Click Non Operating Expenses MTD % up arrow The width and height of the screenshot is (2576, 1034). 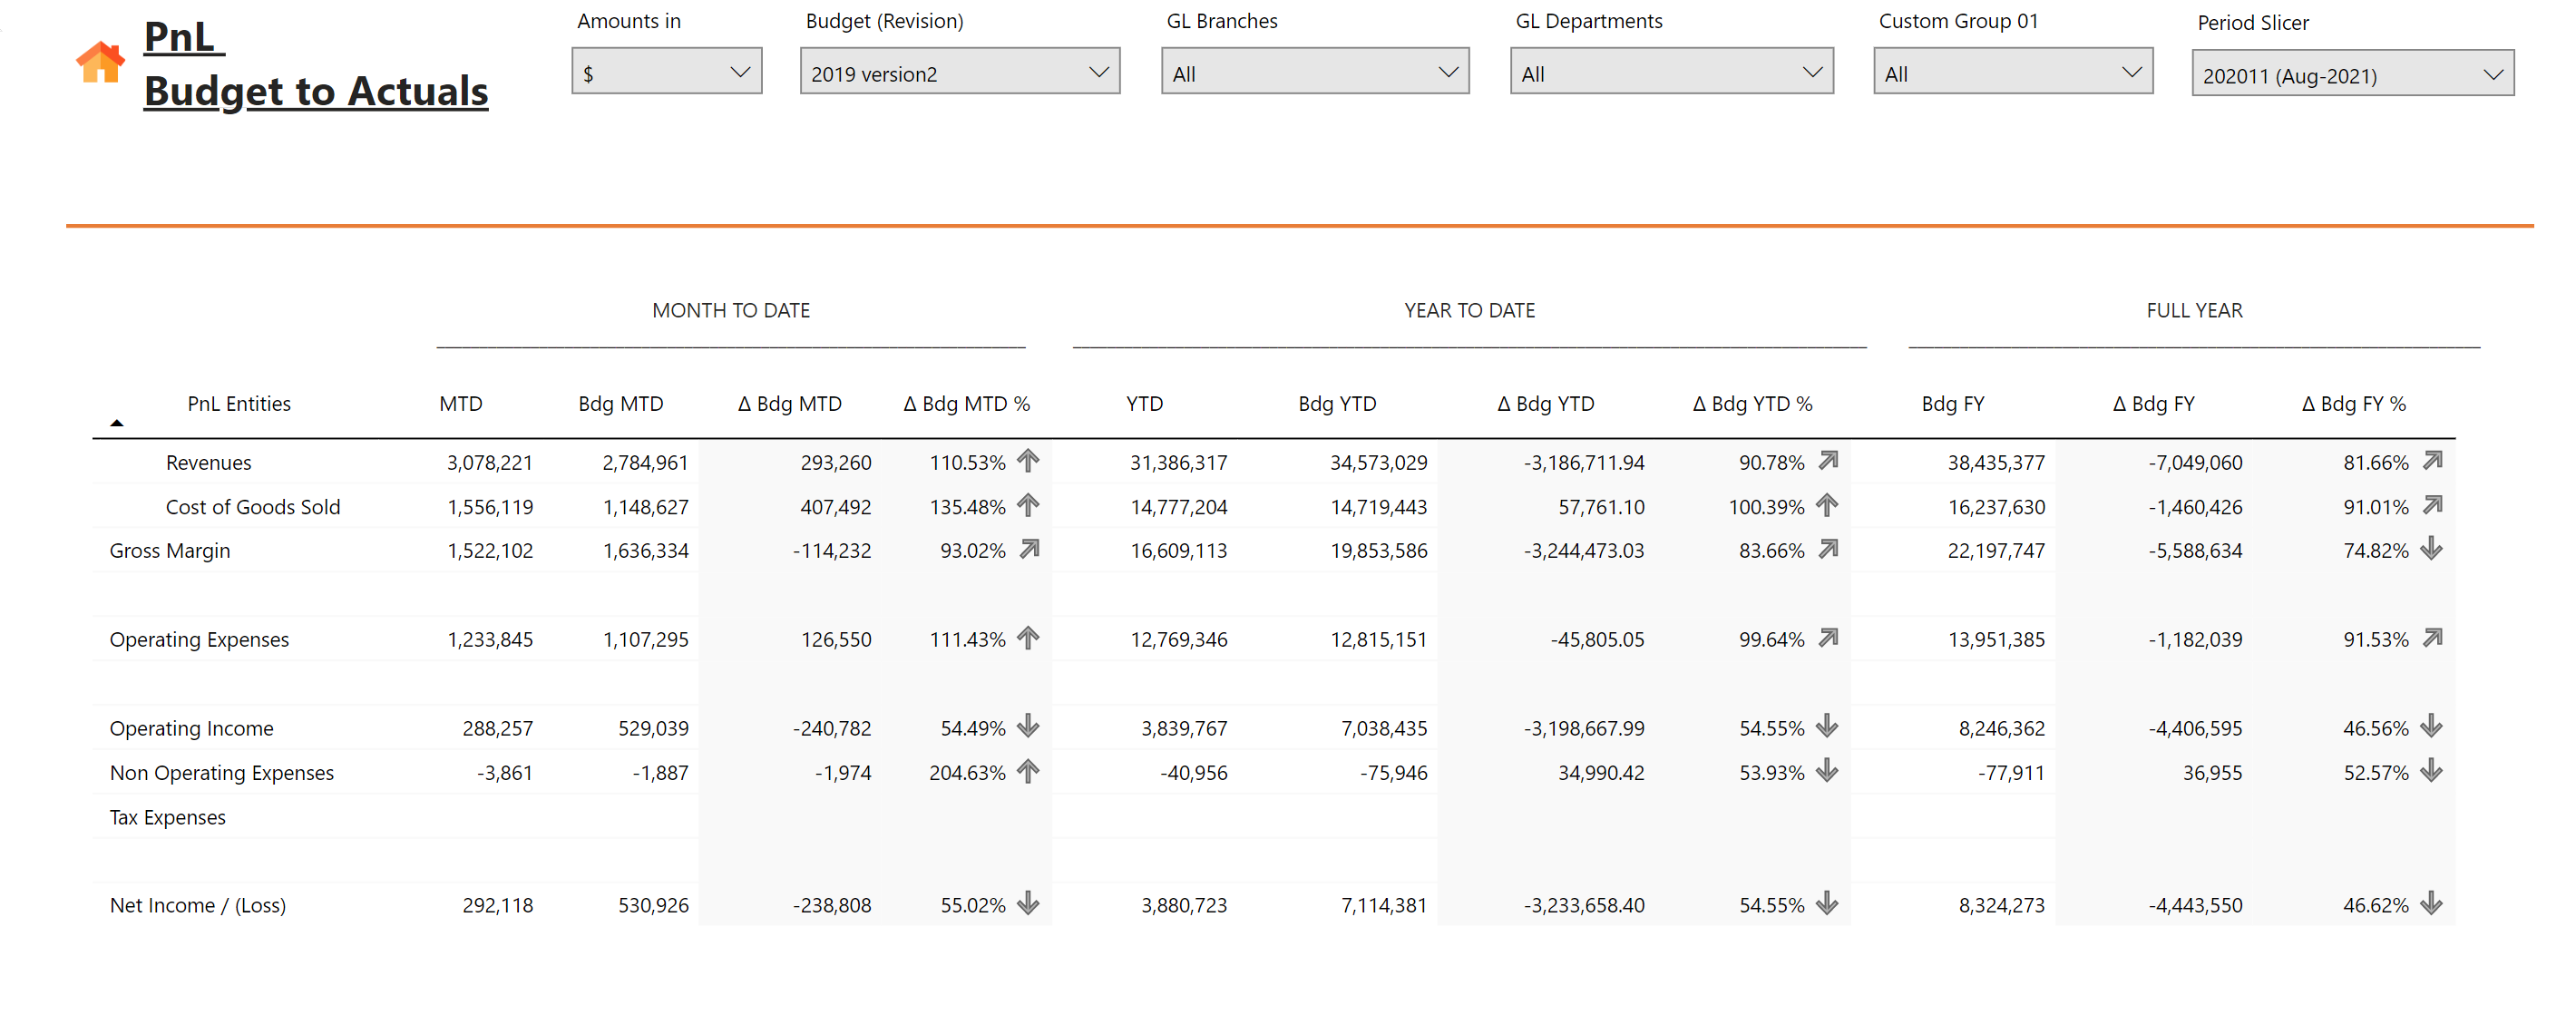[1028, 771]
